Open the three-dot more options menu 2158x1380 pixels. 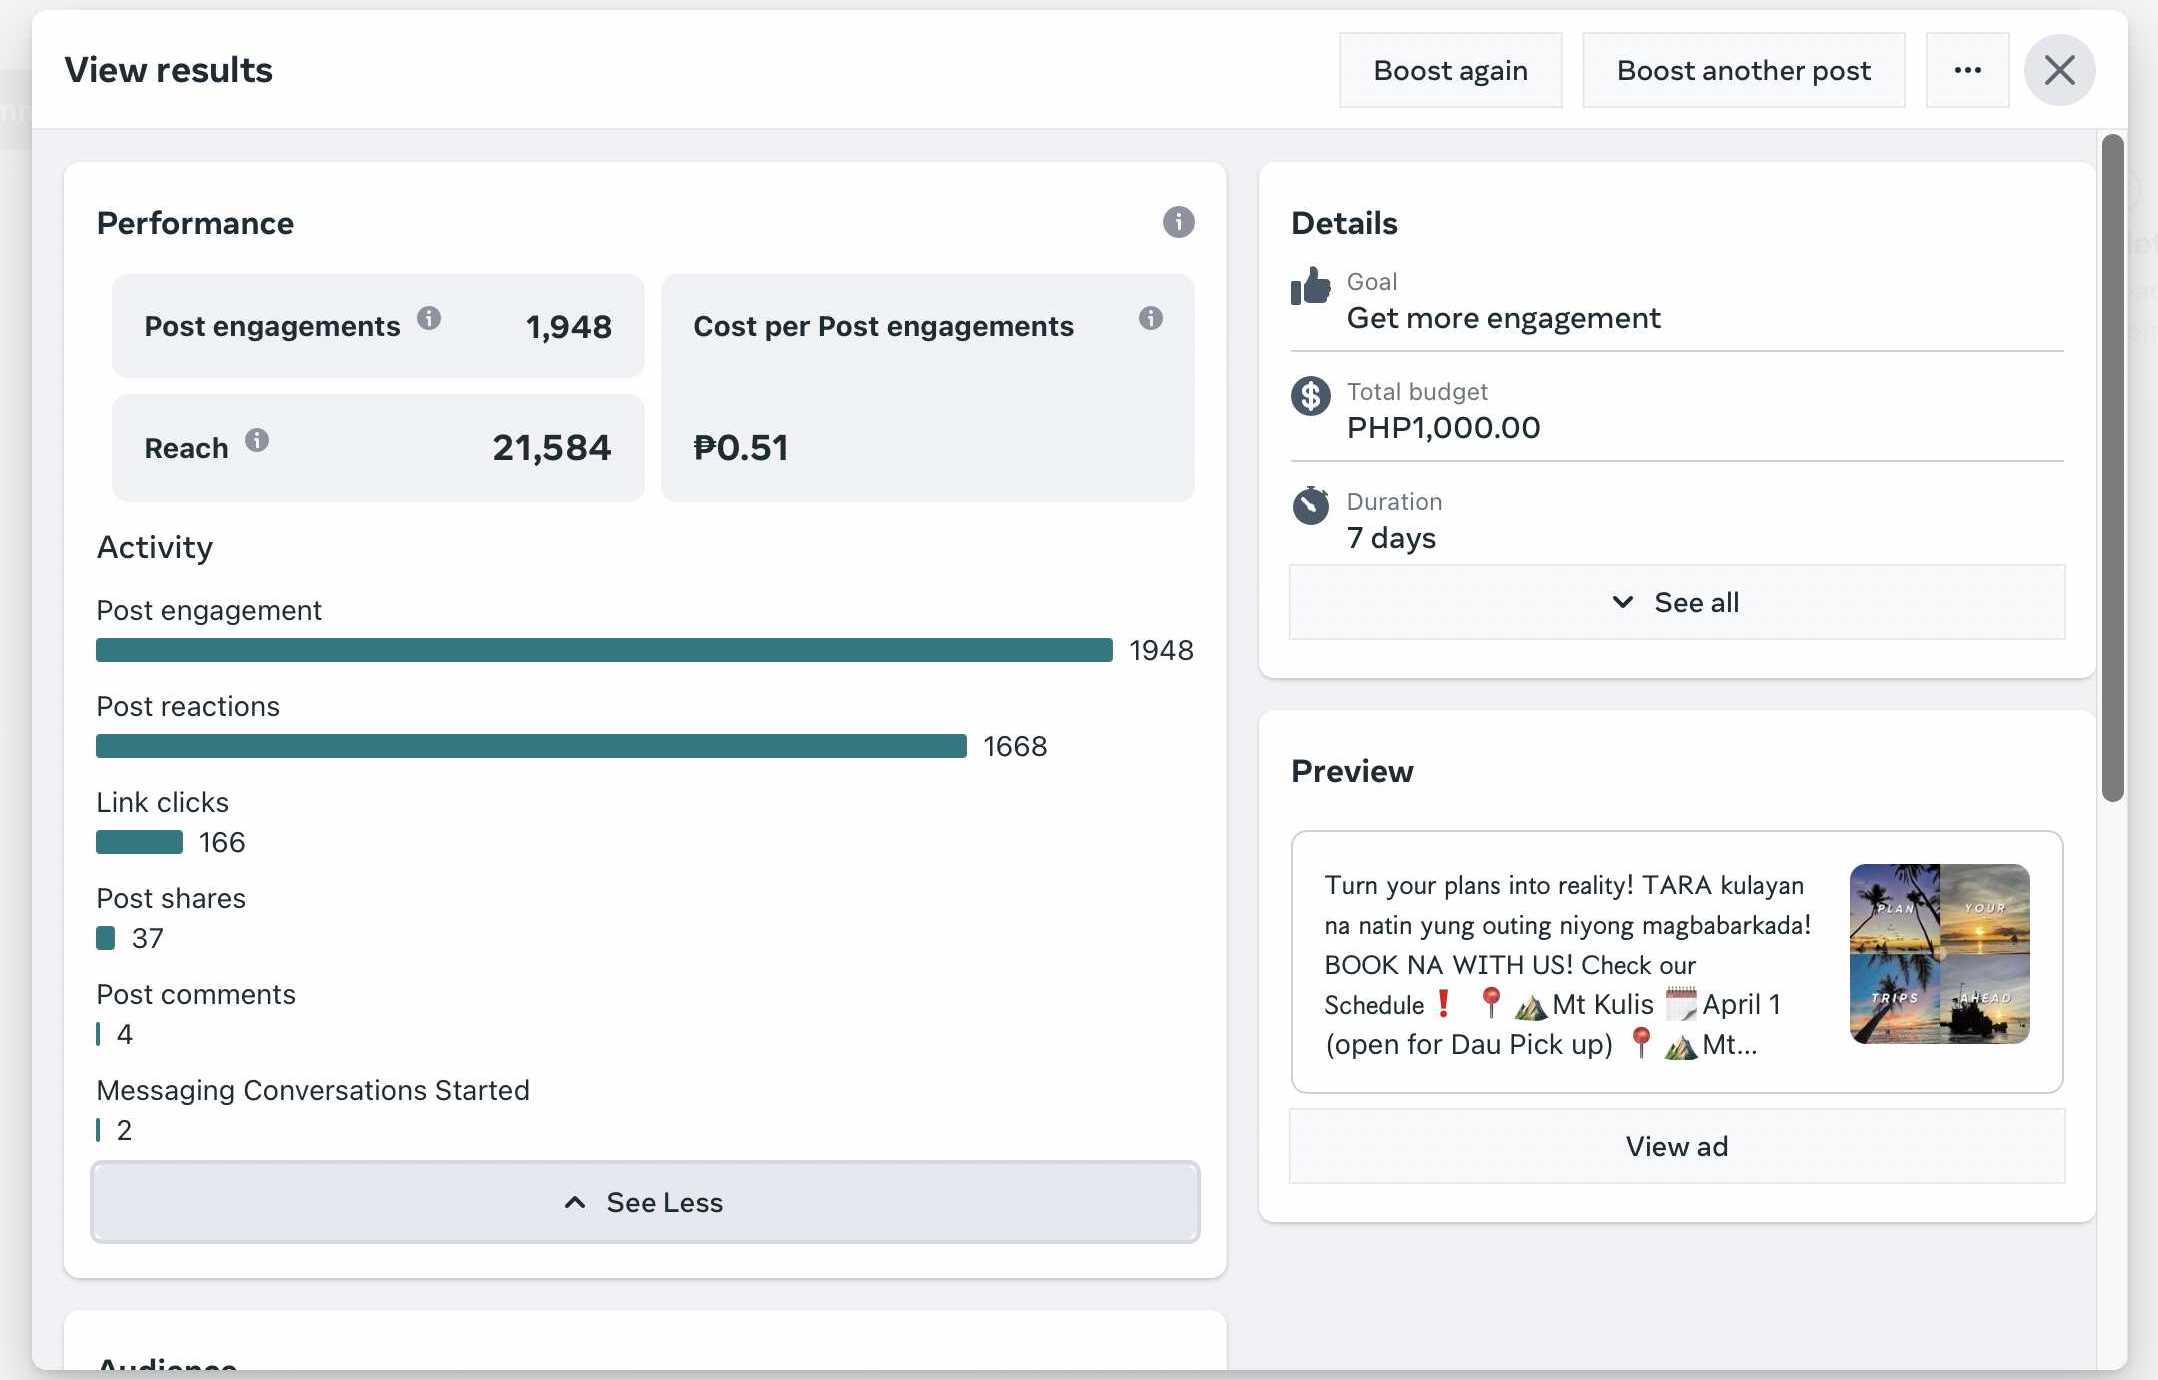click(x=1967, y=70)
